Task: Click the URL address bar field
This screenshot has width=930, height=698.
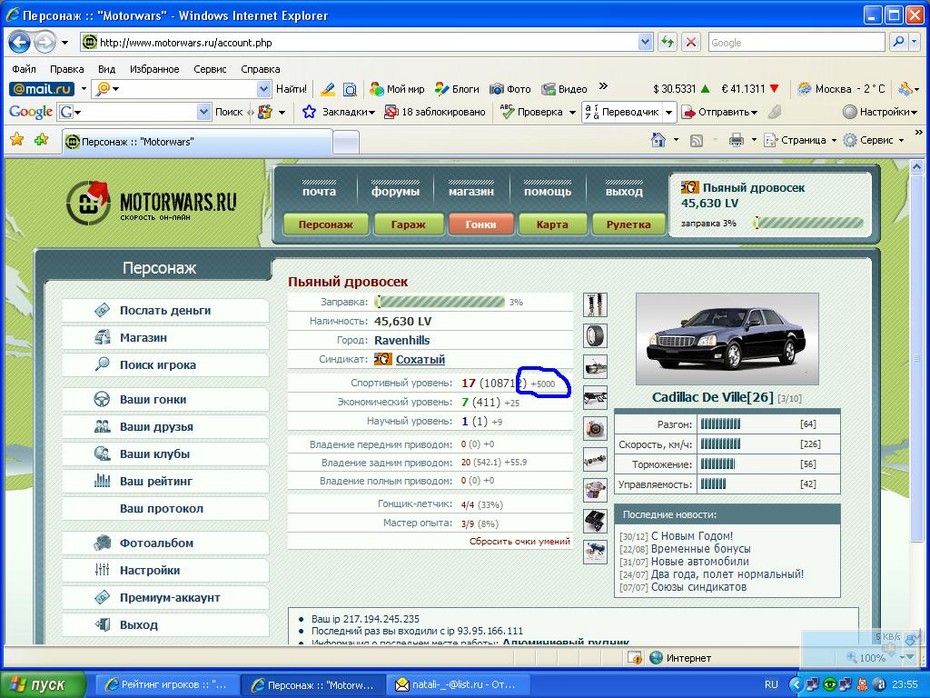Action: coord(367,42)
